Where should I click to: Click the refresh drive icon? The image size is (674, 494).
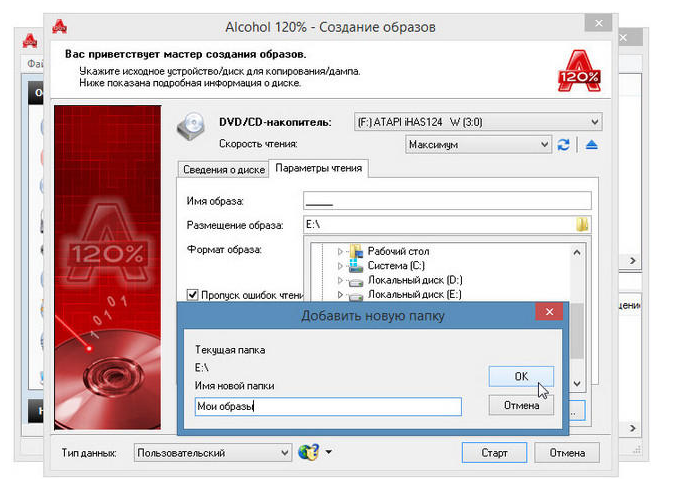[563, 144]
